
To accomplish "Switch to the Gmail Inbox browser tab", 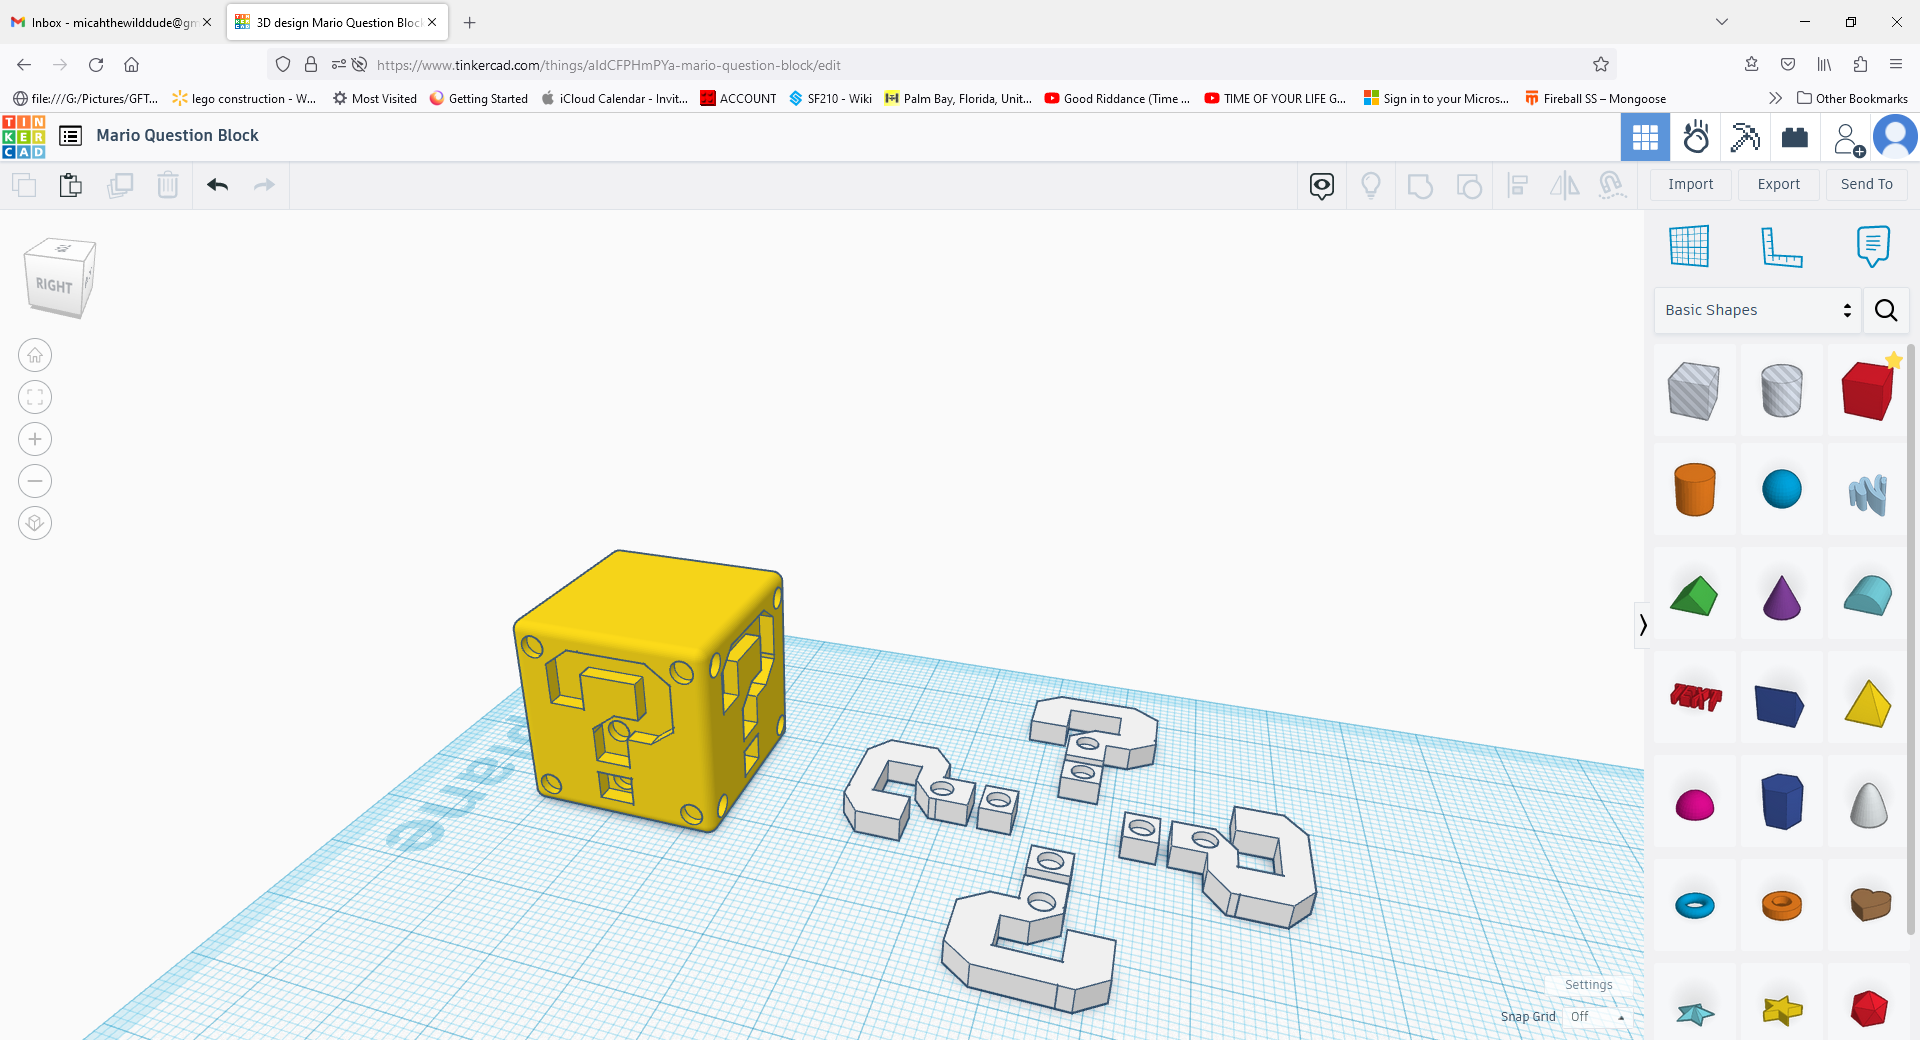I will pyautogui.click(x=110, y=21).
